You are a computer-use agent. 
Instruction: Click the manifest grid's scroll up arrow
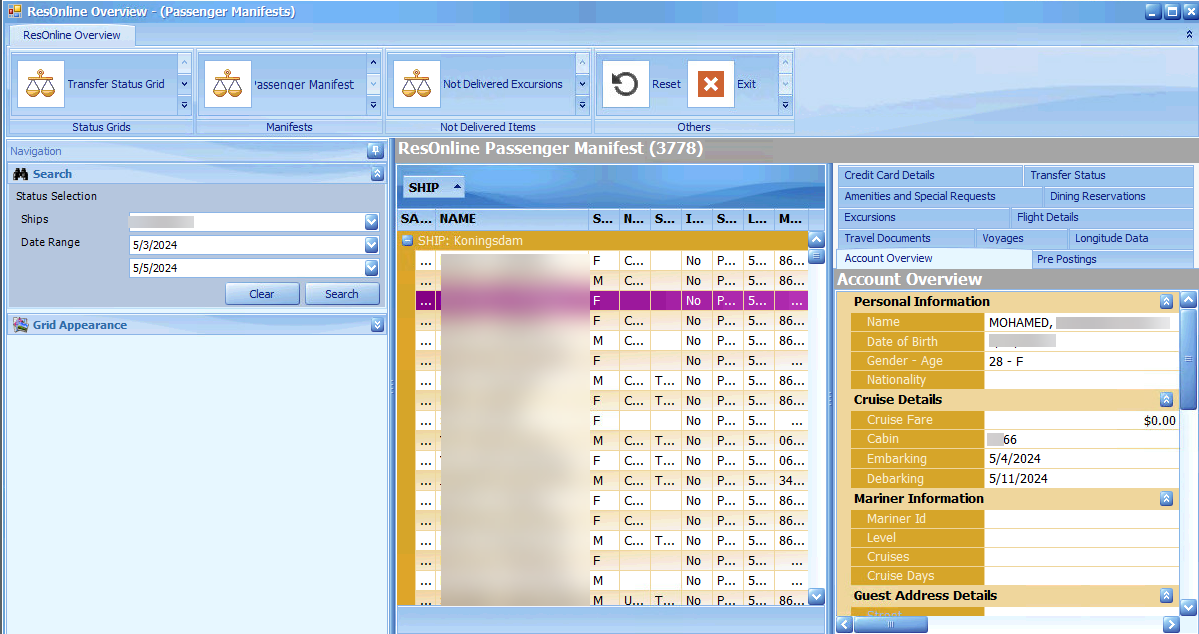tap(816, 239)
